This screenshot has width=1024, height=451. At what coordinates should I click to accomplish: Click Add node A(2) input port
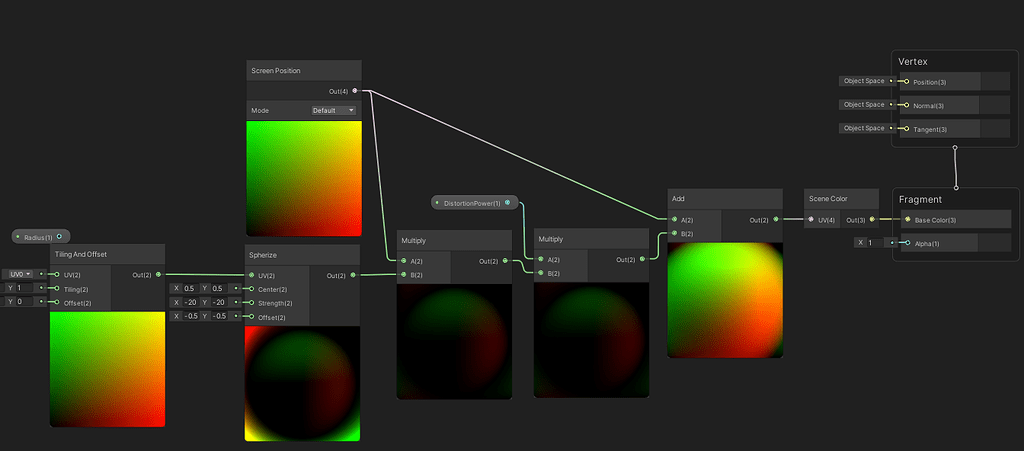pos(673,220)
